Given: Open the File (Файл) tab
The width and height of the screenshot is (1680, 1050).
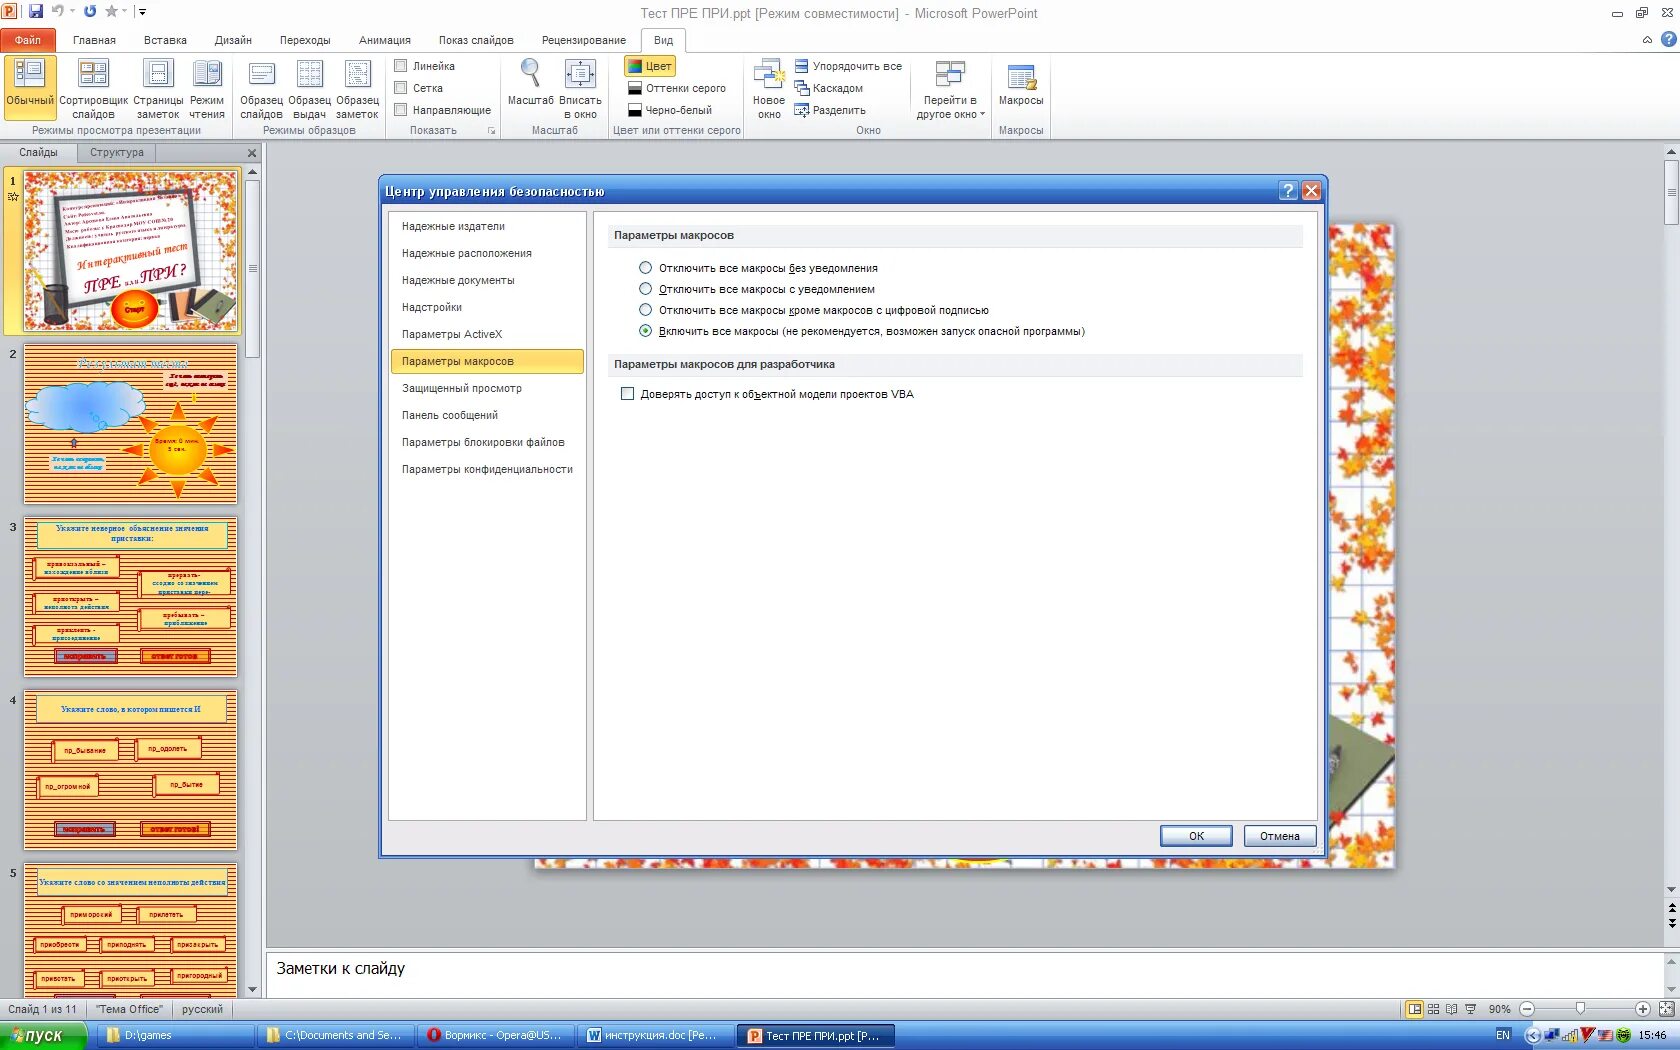Looking at the screenshot, I should tap(28, 40).
